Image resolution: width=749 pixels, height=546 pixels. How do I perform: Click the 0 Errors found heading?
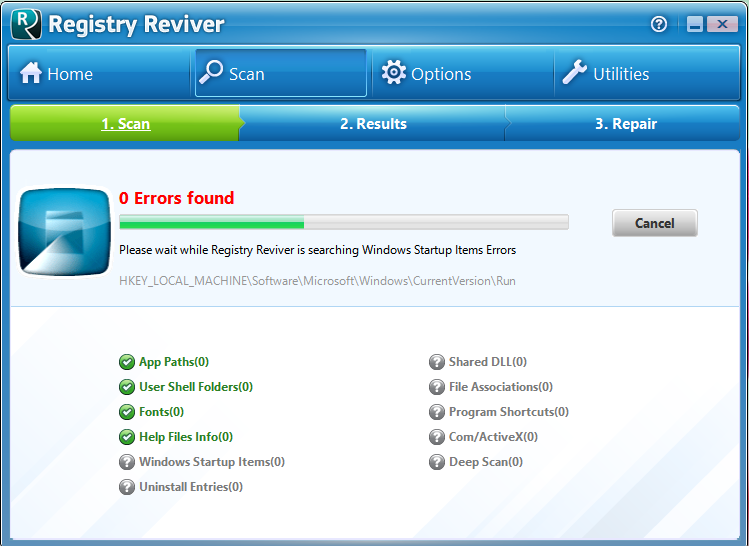[176, 198]
